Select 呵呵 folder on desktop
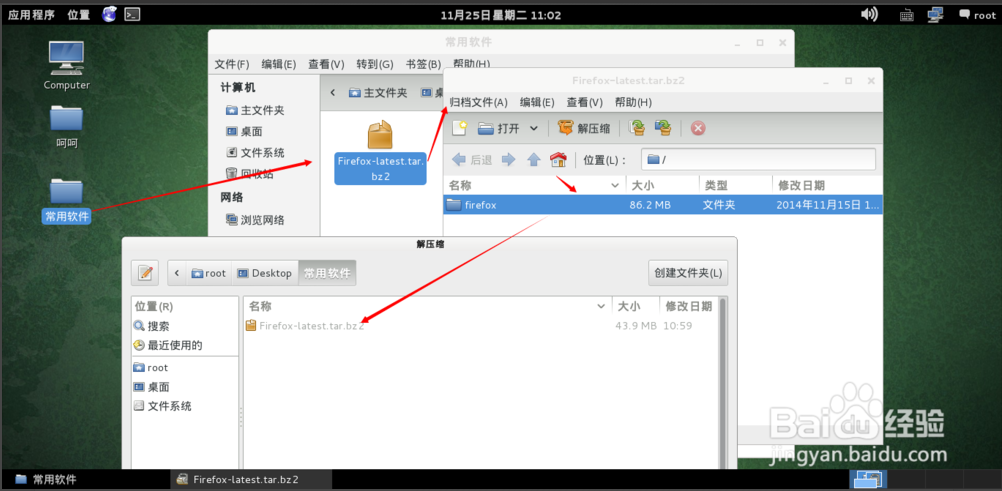This screenshot has height=491, width=1002. 66,127
